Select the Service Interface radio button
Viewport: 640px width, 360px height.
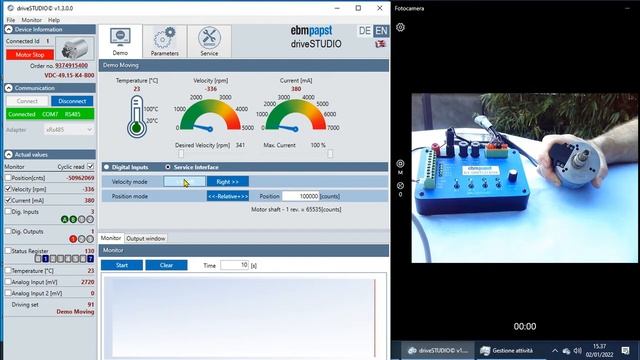168,167
